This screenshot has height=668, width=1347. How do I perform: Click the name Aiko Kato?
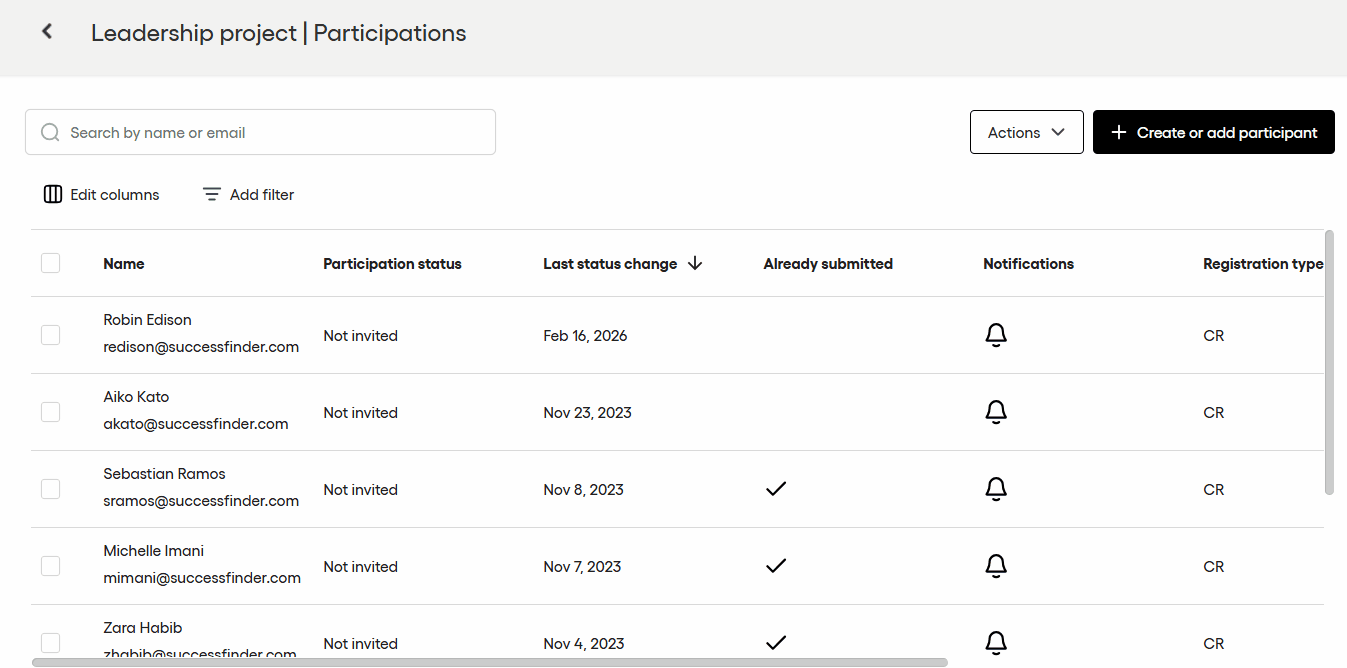[136, 397]
